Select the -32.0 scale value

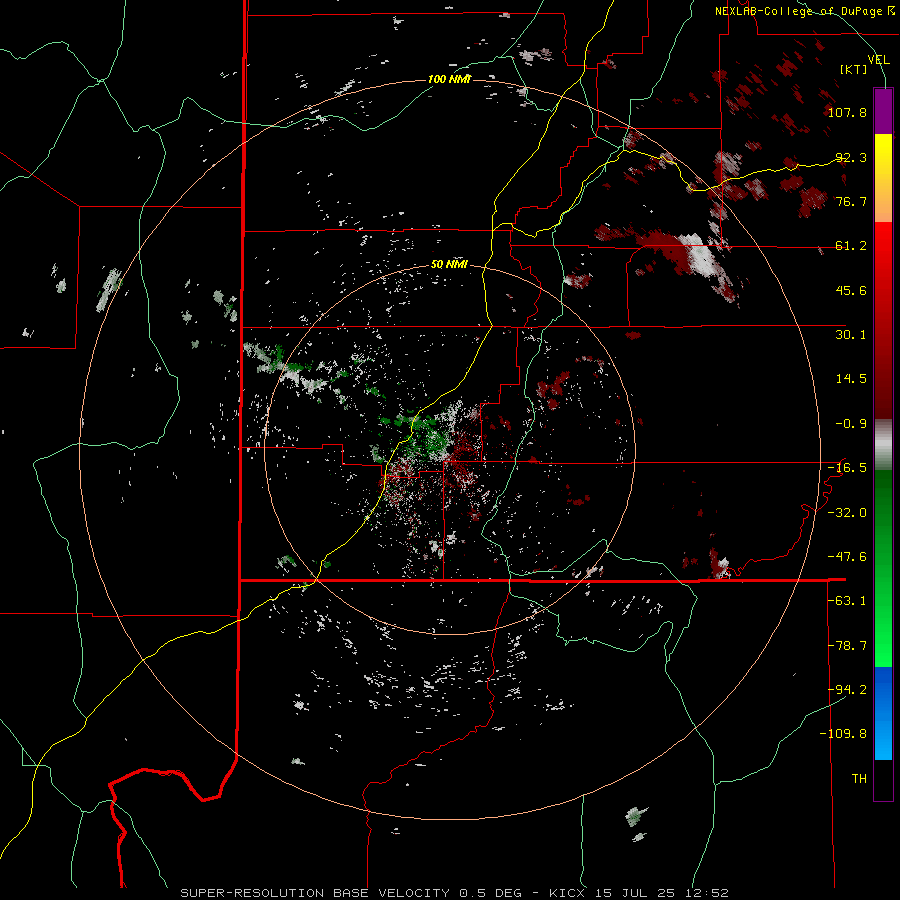(847, 513)
